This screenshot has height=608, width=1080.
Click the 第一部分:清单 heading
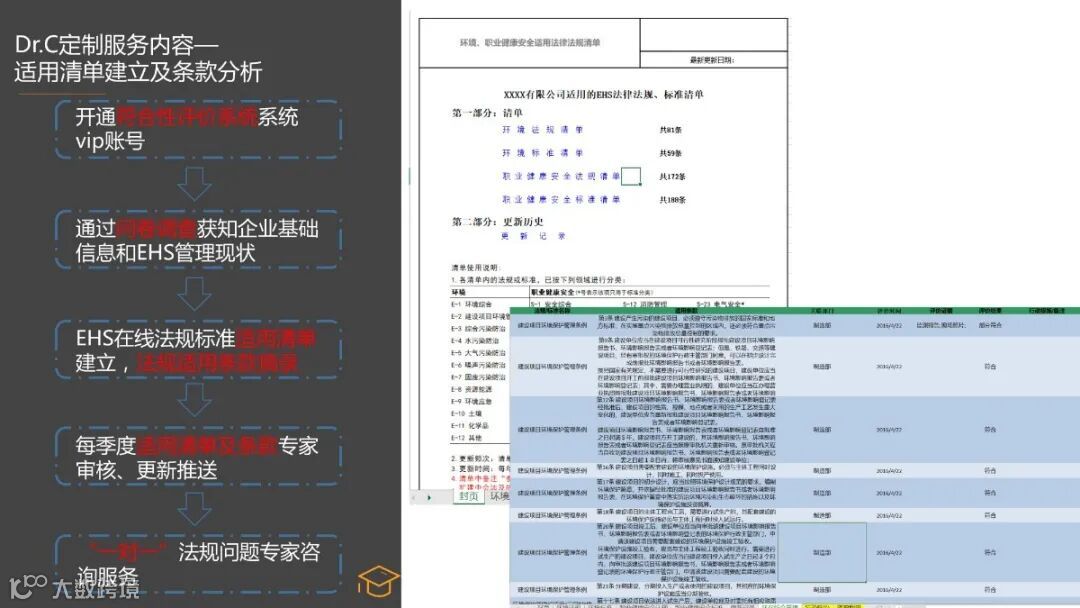click(487, 113)
